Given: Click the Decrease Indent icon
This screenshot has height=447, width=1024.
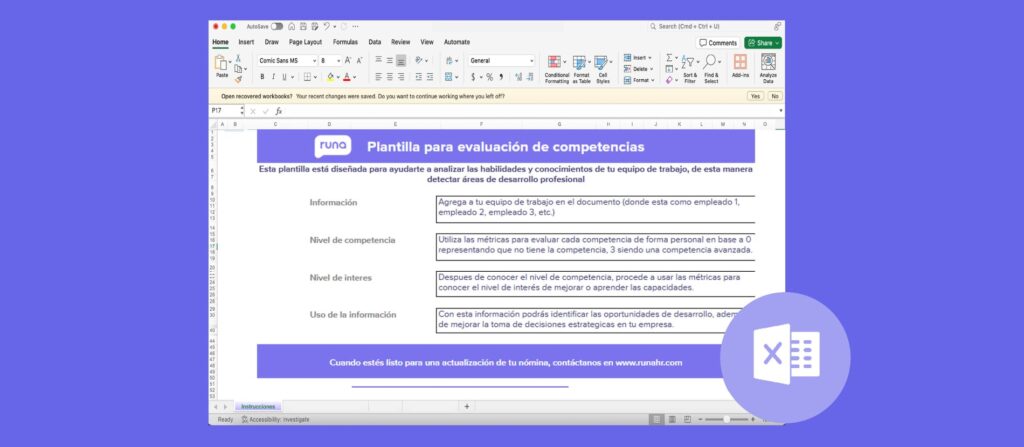Looking at the screenshot, I should click(419, 77).
